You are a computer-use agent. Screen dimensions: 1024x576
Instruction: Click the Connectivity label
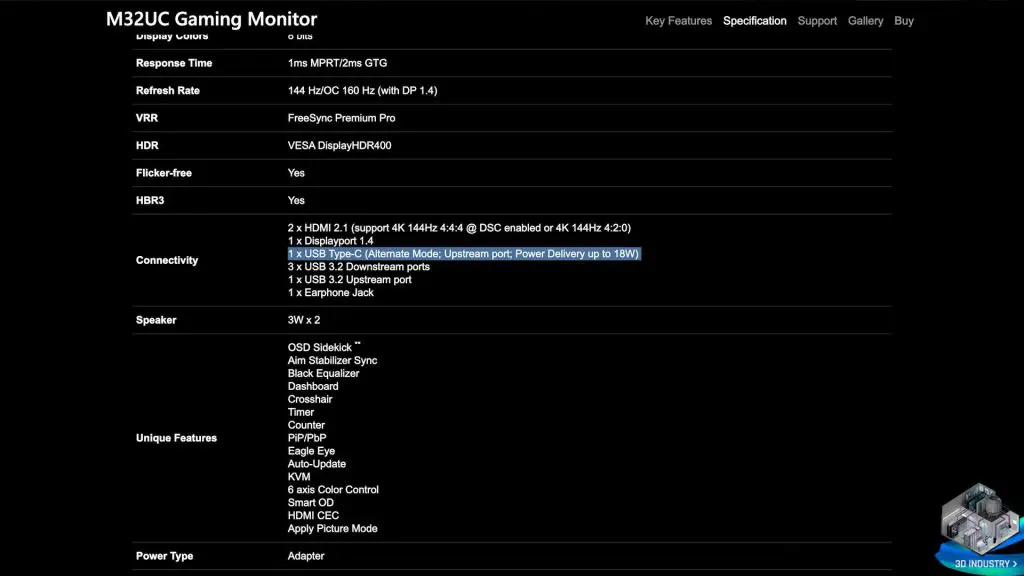[167, 261]
